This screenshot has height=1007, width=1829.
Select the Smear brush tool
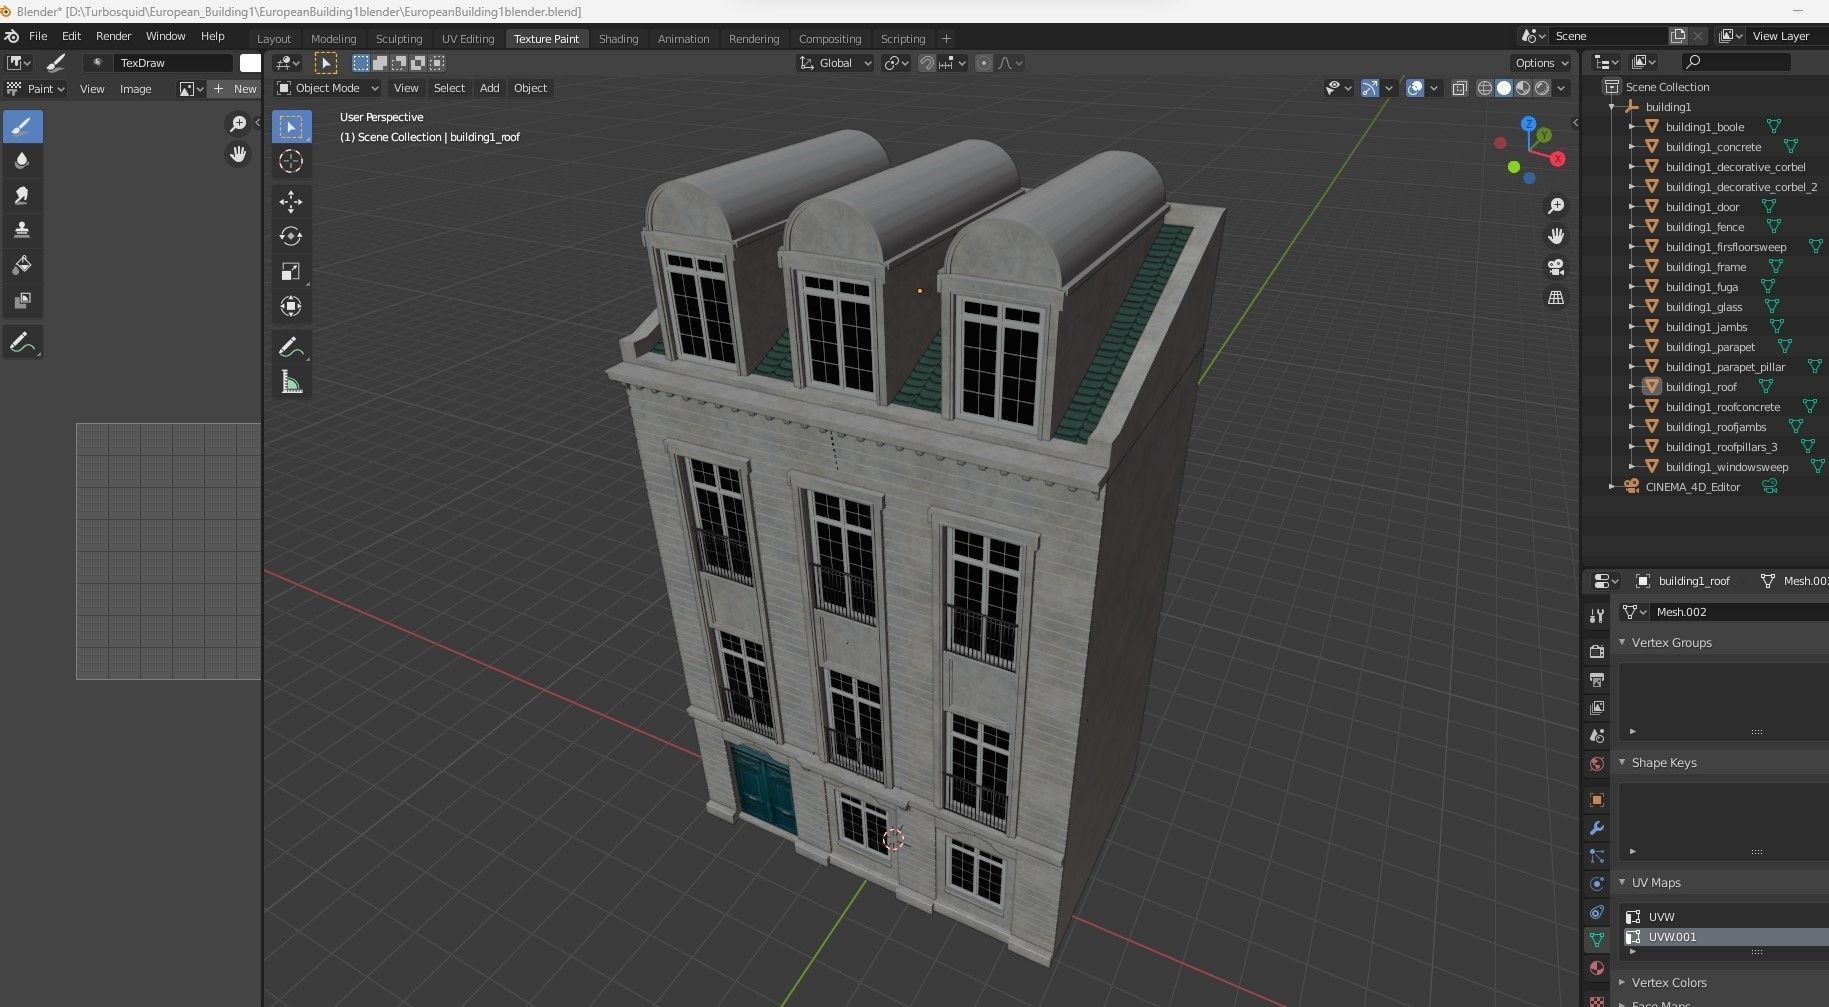click(x=23, y=196)
